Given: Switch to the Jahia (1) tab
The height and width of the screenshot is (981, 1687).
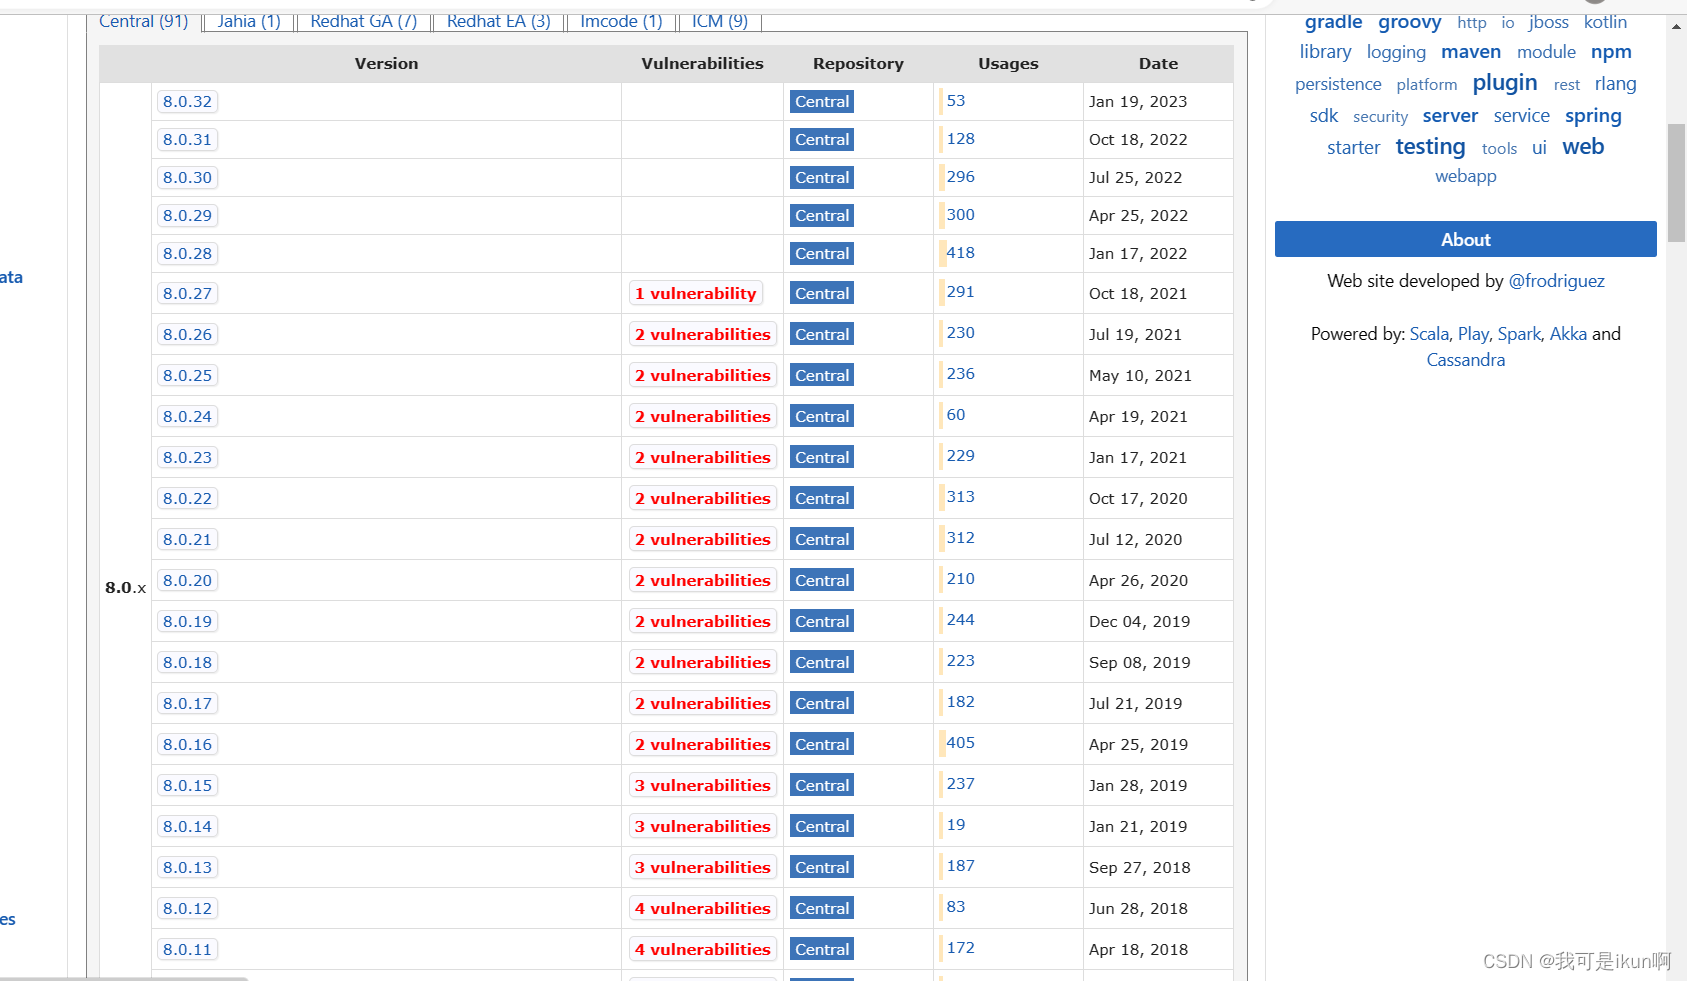Looking at the screenshot, I should pyautogui.click(x=249, y=22).
